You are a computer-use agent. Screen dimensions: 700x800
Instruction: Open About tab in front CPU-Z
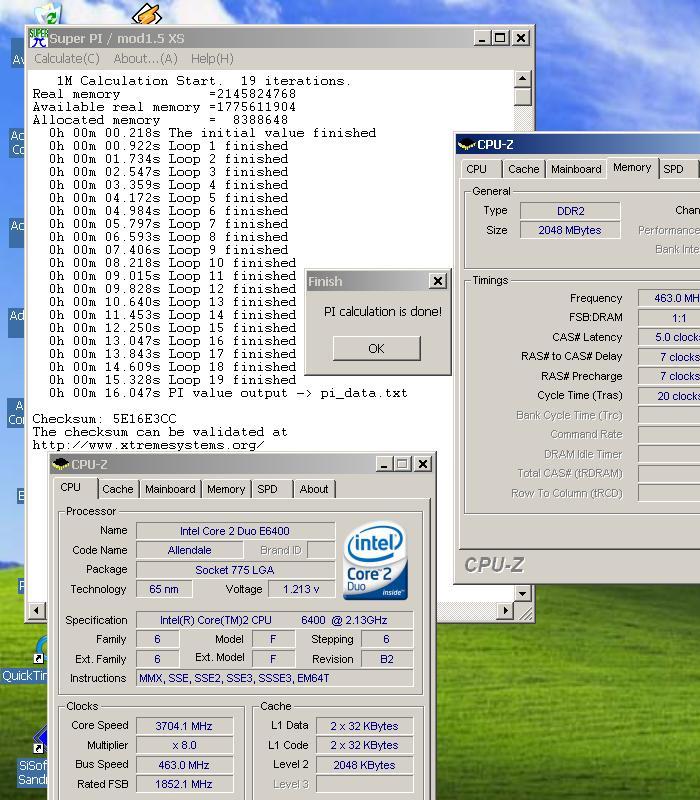coord(314,489)
